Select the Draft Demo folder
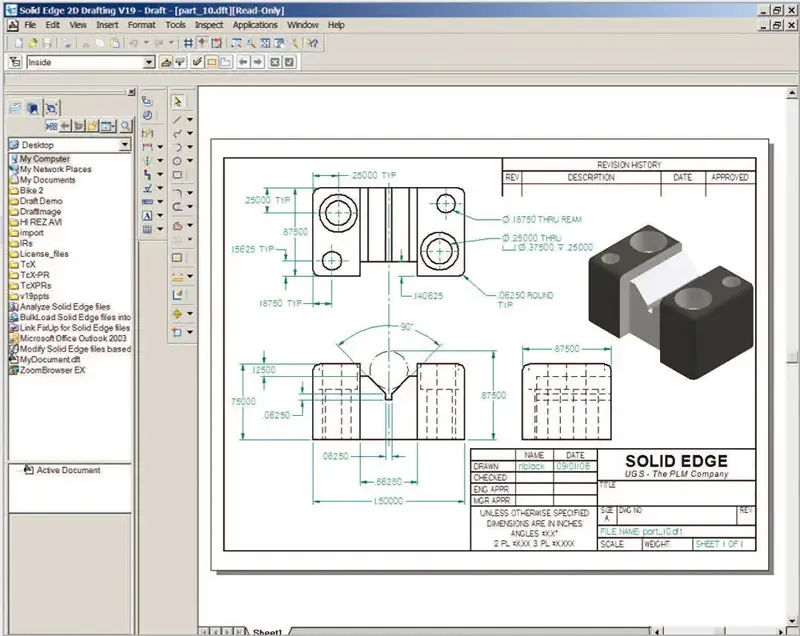Screen dimensions: 800x636 point(41,201)
